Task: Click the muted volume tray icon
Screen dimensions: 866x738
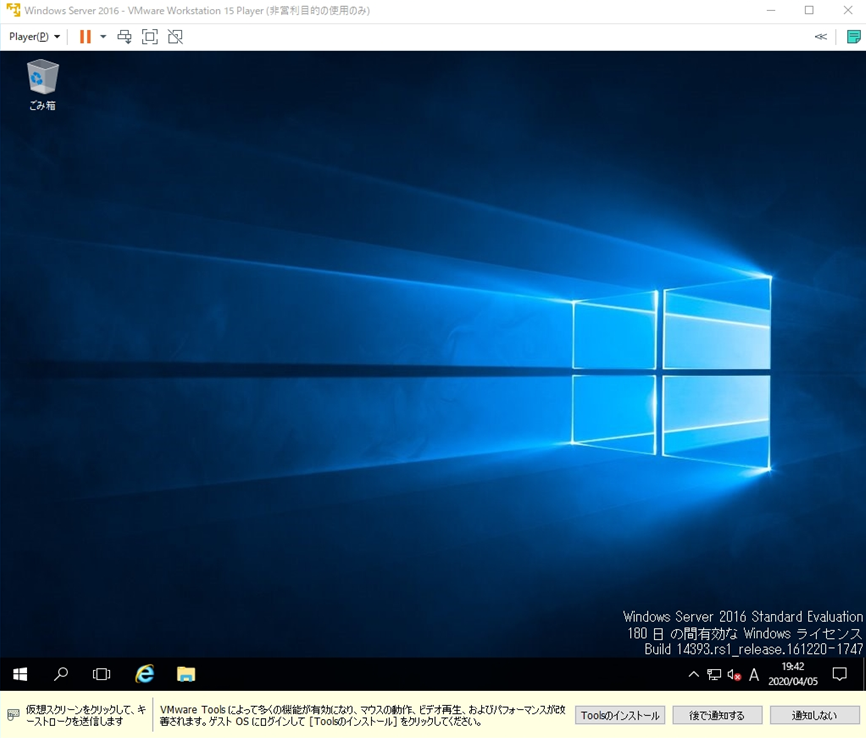Action: click(x=734, y=674)
